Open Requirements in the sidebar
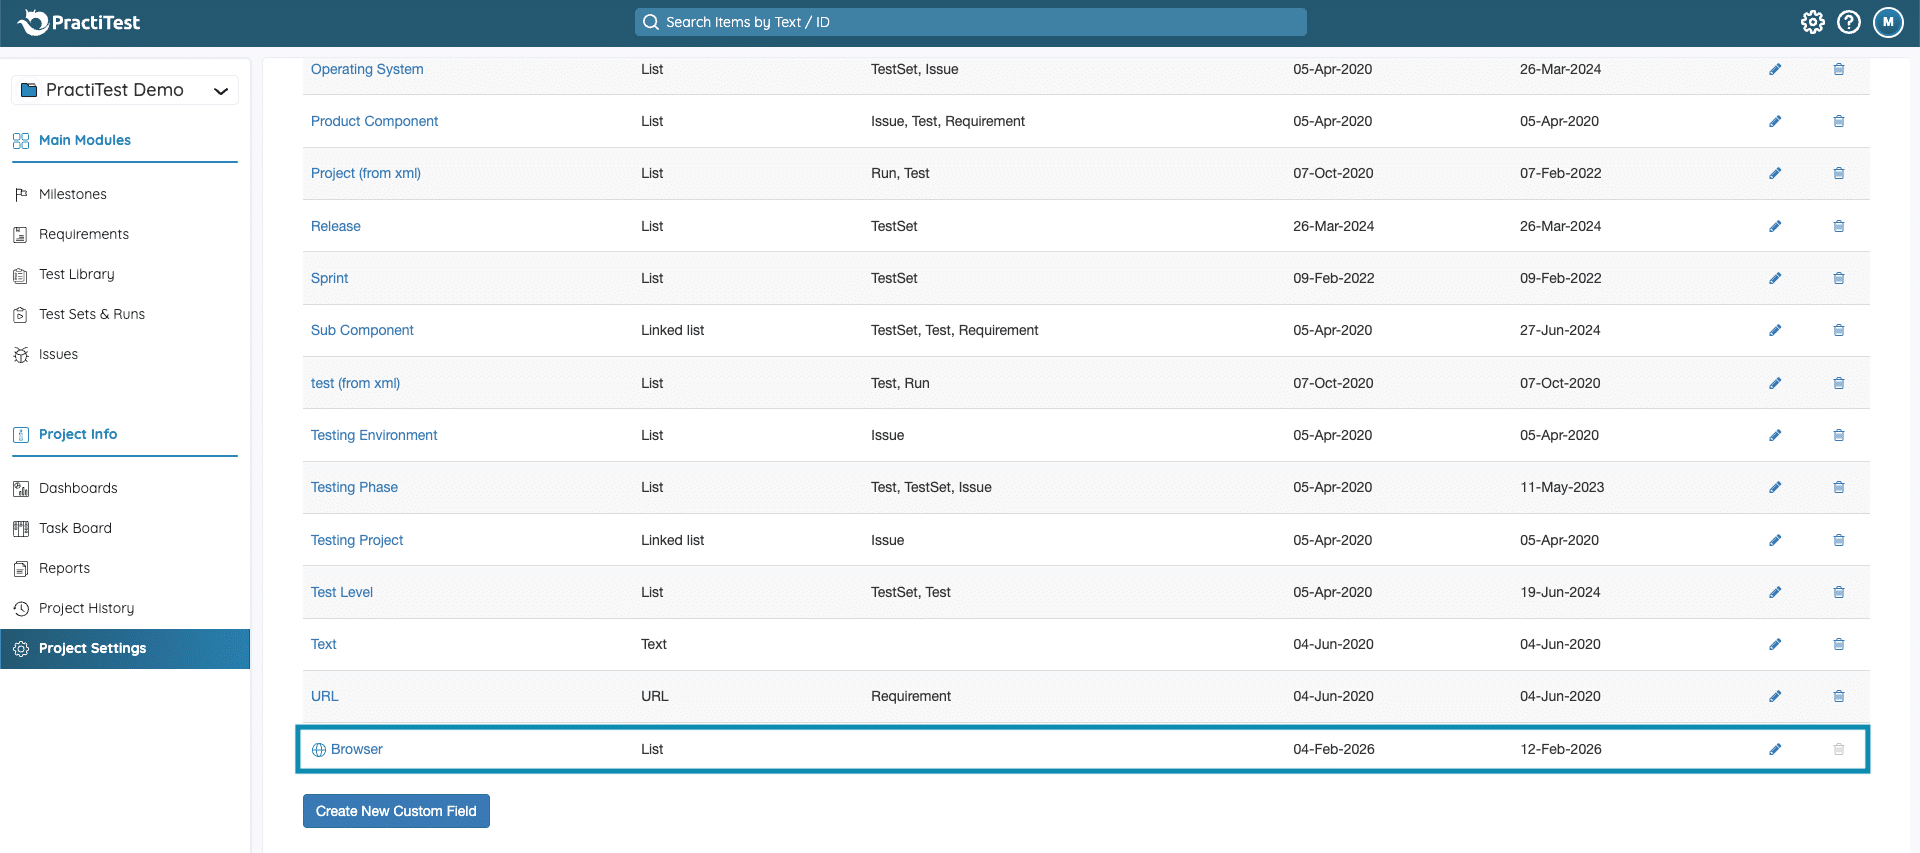 coord(84,234)
